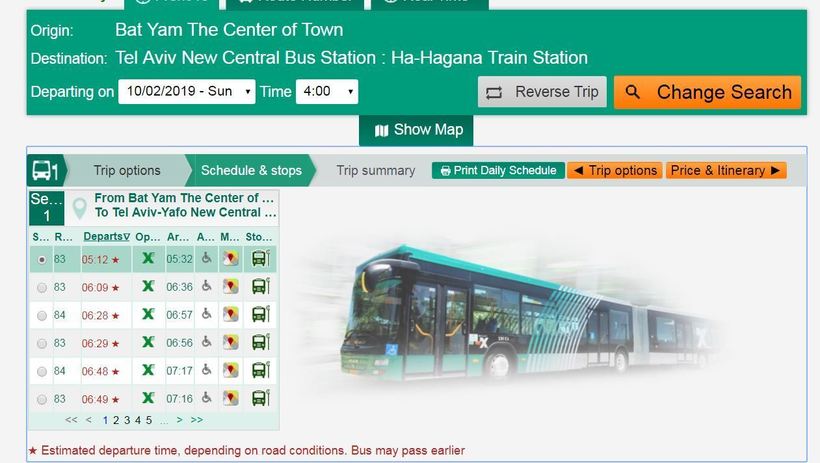Switch to the Trip options tab
This screenshot has width=820, height=463.
[x=127, y=170]
